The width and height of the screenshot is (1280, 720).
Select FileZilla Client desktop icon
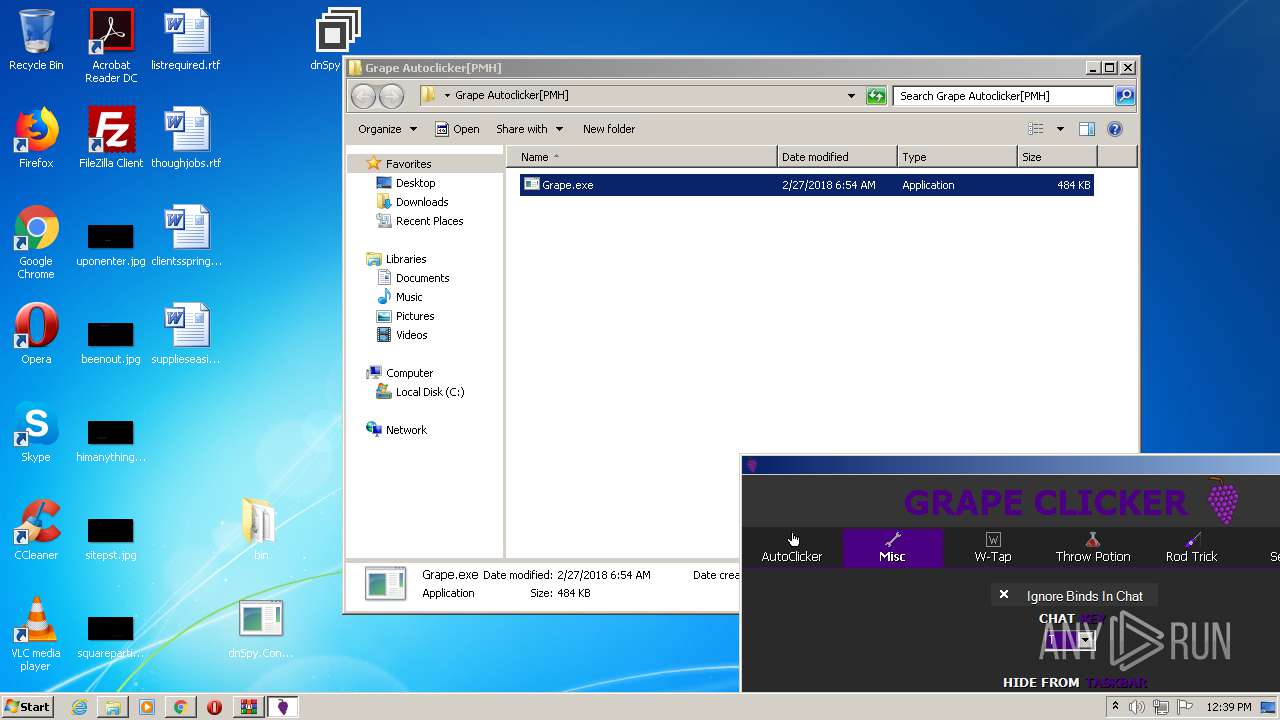111,138
